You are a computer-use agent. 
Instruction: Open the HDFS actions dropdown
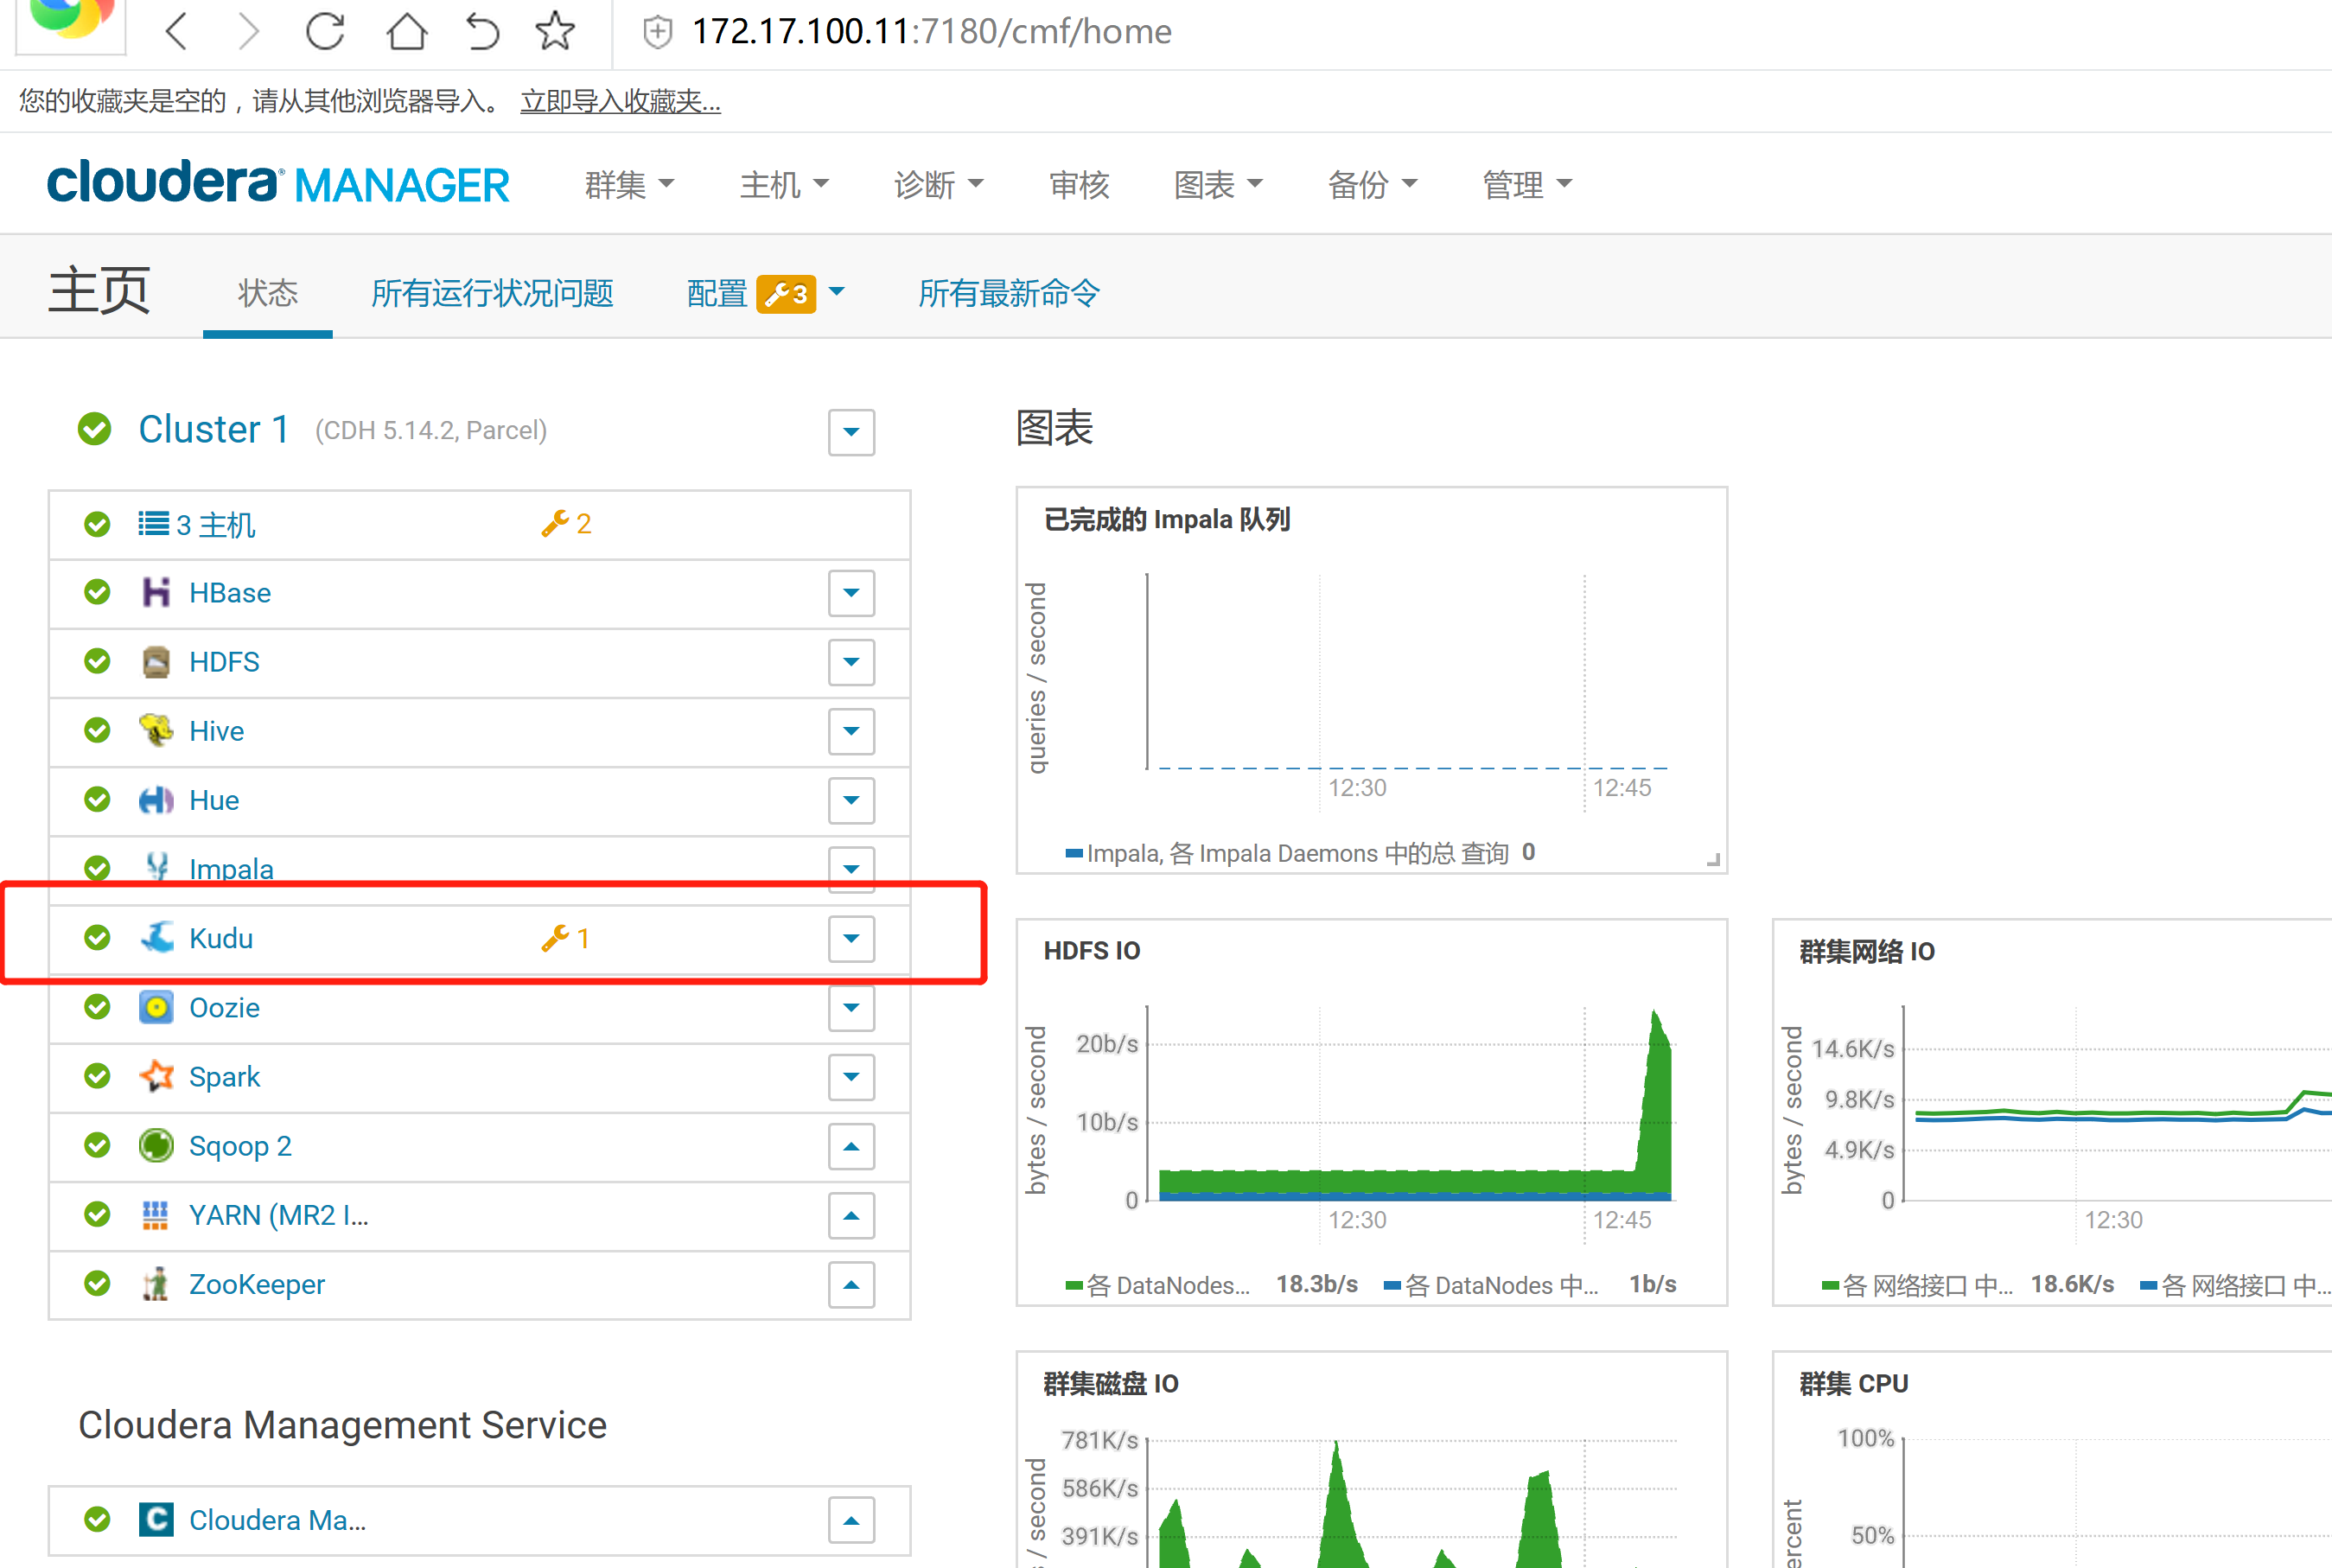click(x=851, y=662)
